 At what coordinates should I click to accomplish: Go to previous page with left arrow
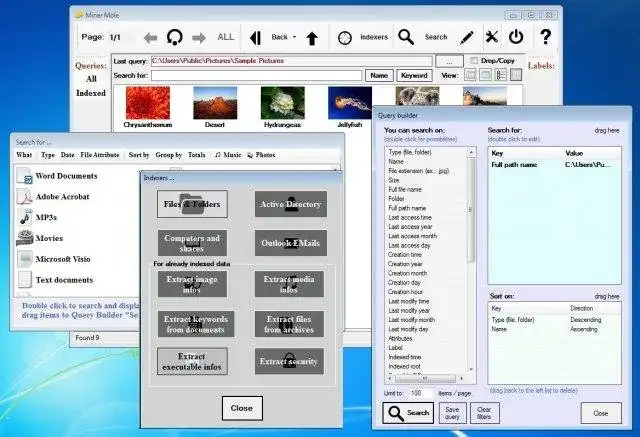pyautogui.click(x=150, y=38)
